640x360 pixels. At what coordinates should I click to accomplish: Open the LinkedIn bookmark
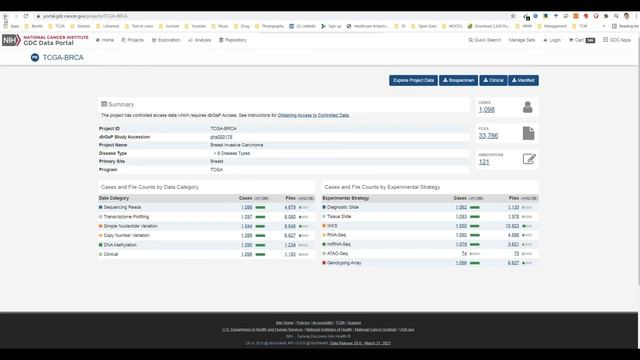302,26
